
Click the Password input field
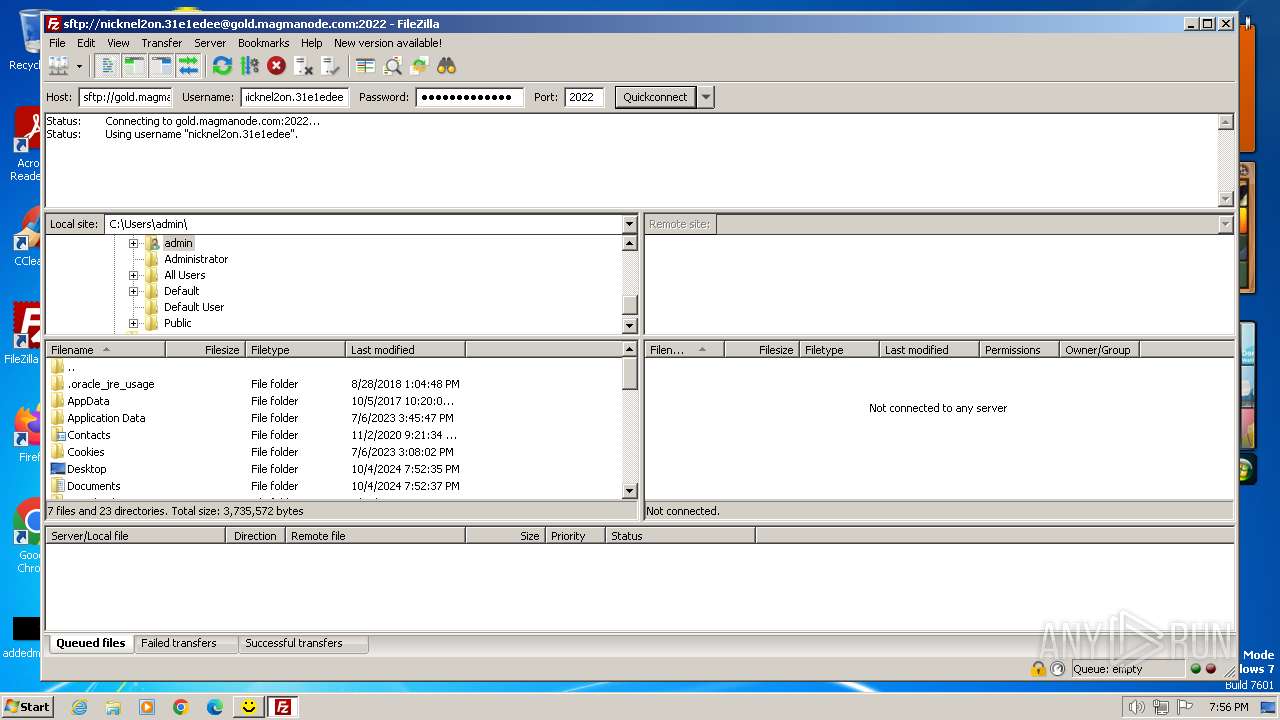(469, 97)
